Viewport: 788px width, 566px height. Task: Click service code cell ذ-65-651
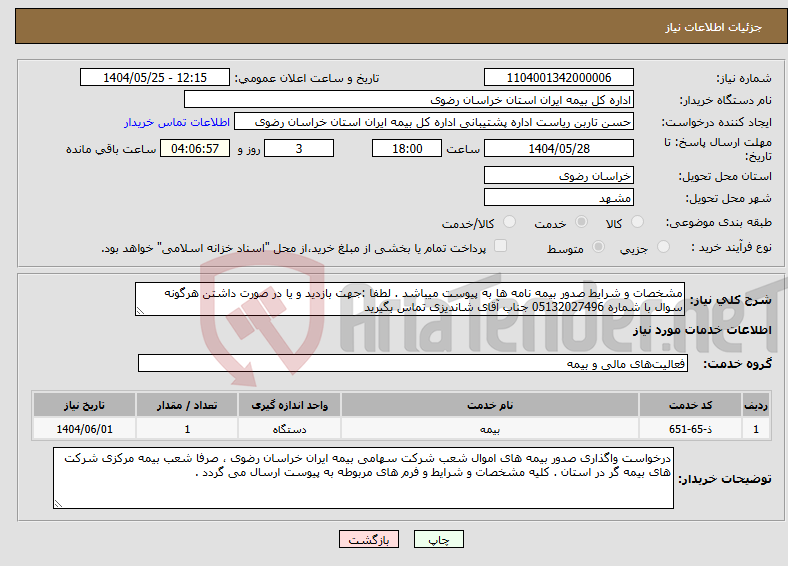(691, 429)
